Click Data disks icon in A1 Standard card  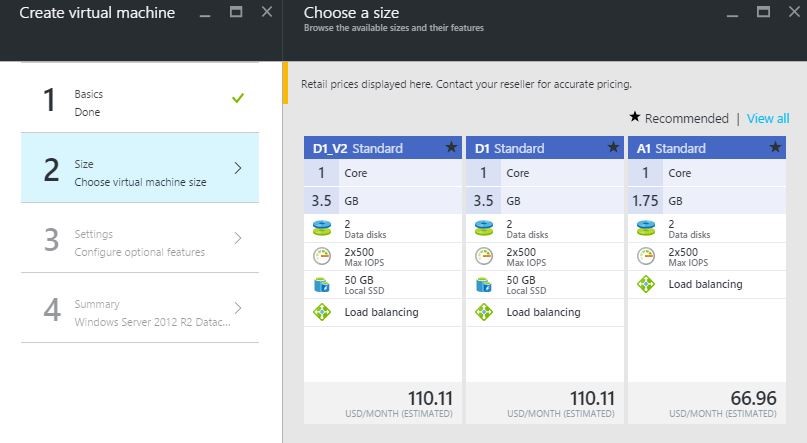(x=646, y=228)
